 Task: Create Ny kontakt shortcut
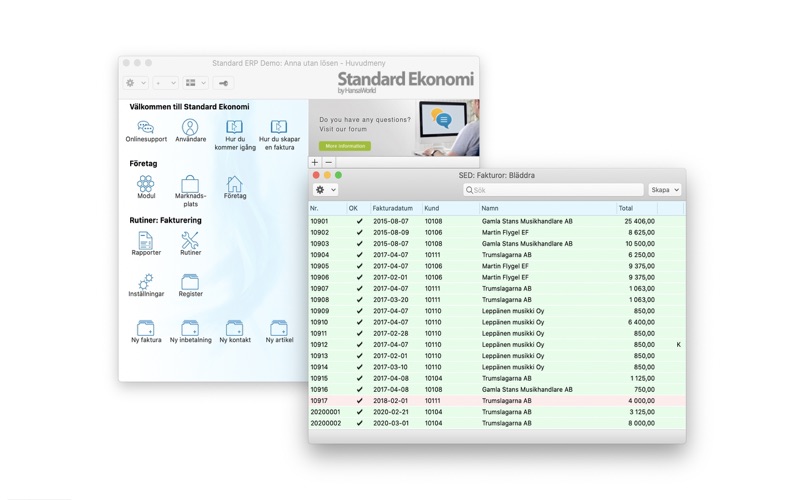tap(235, 328)
